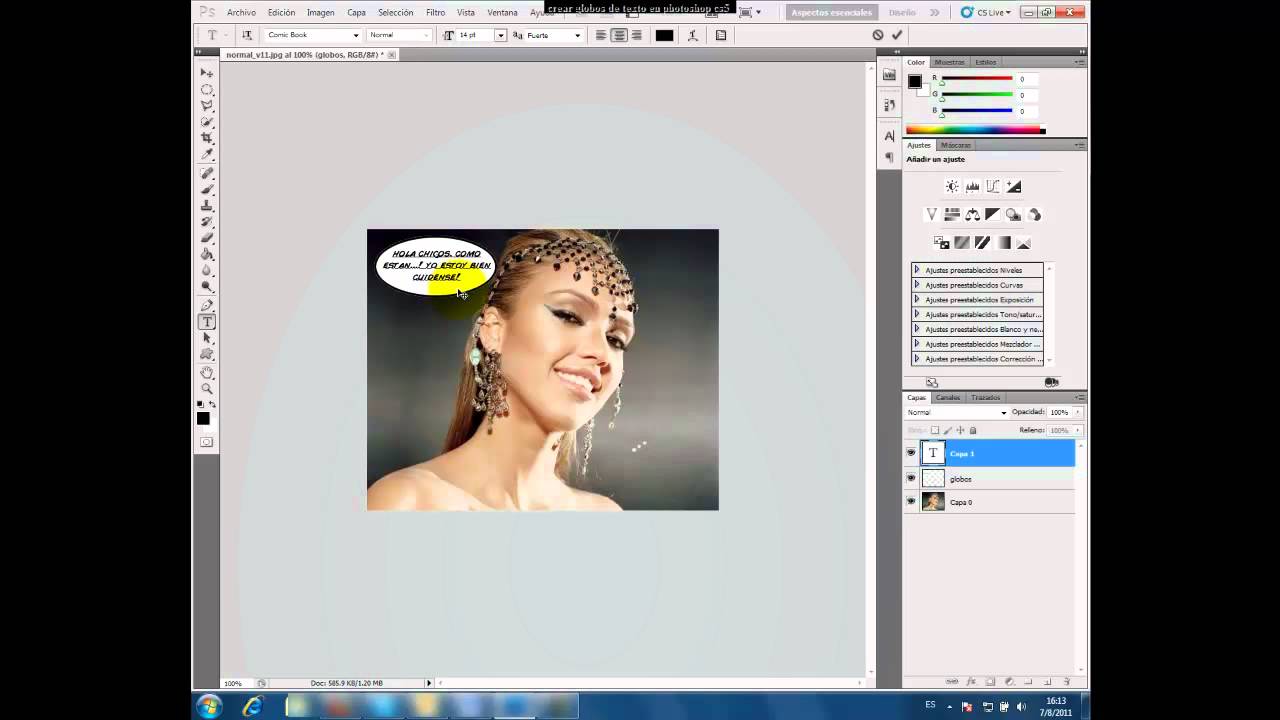The width and height of the screenshot is (1280, 720).
Task: Add a Brightness/Contrast adjustment
Action: 952,187
